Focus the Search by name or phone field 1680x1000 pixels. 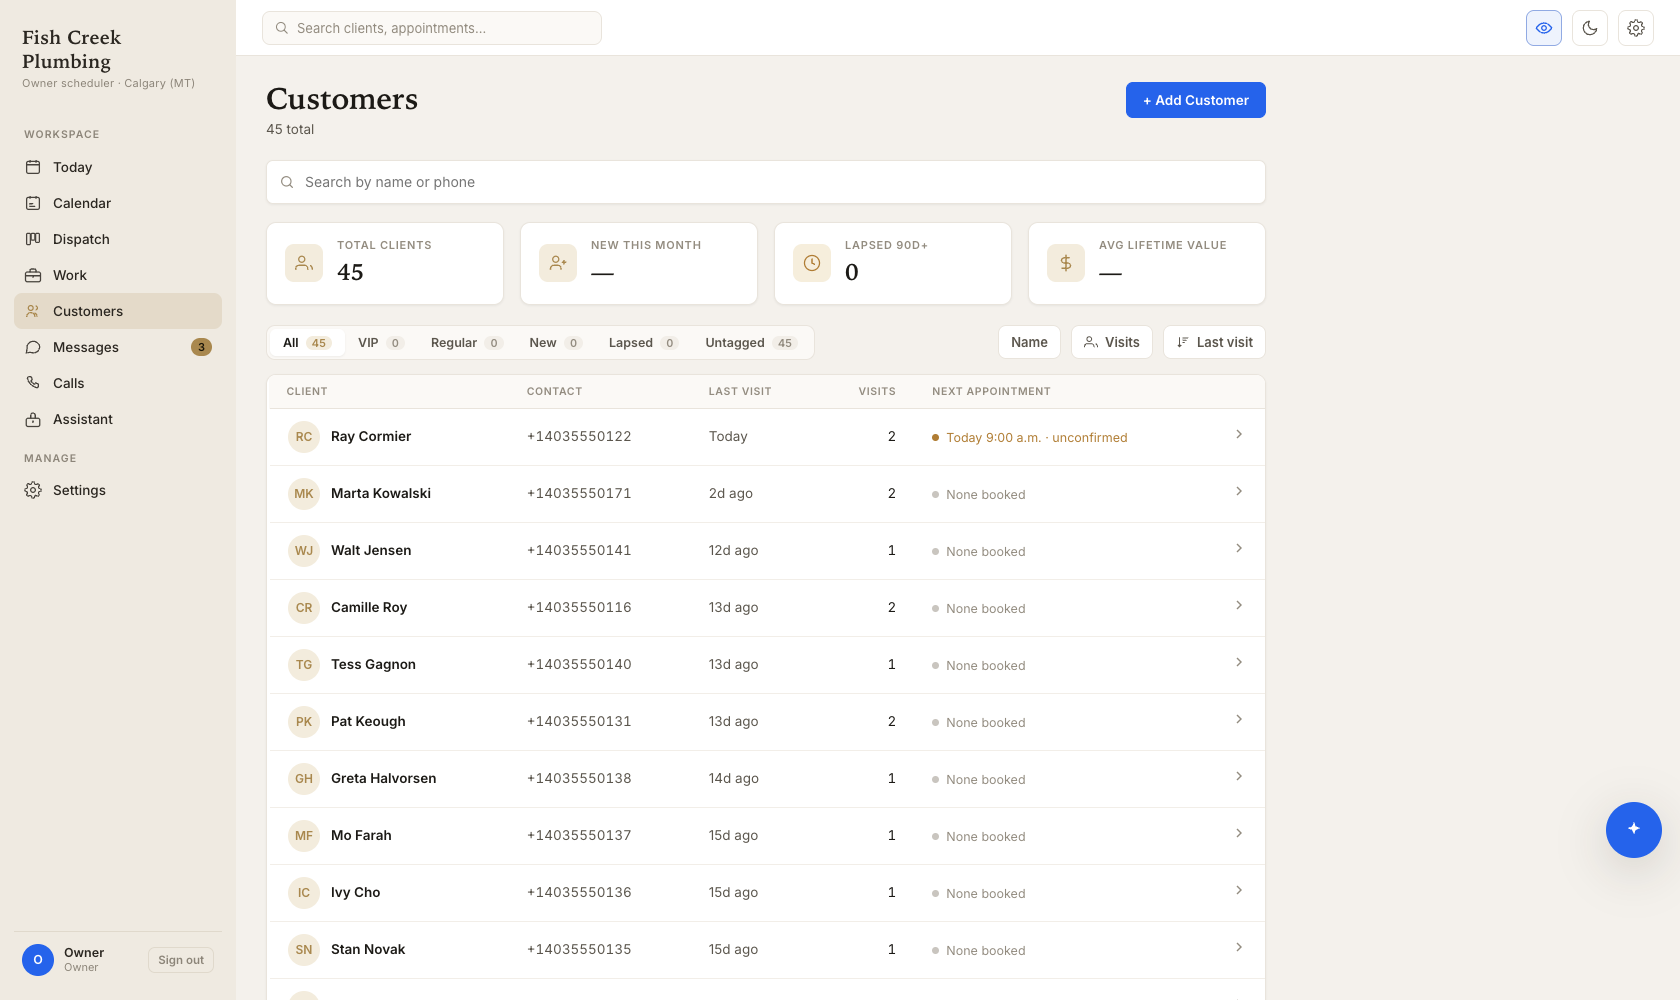click(766, 182)
